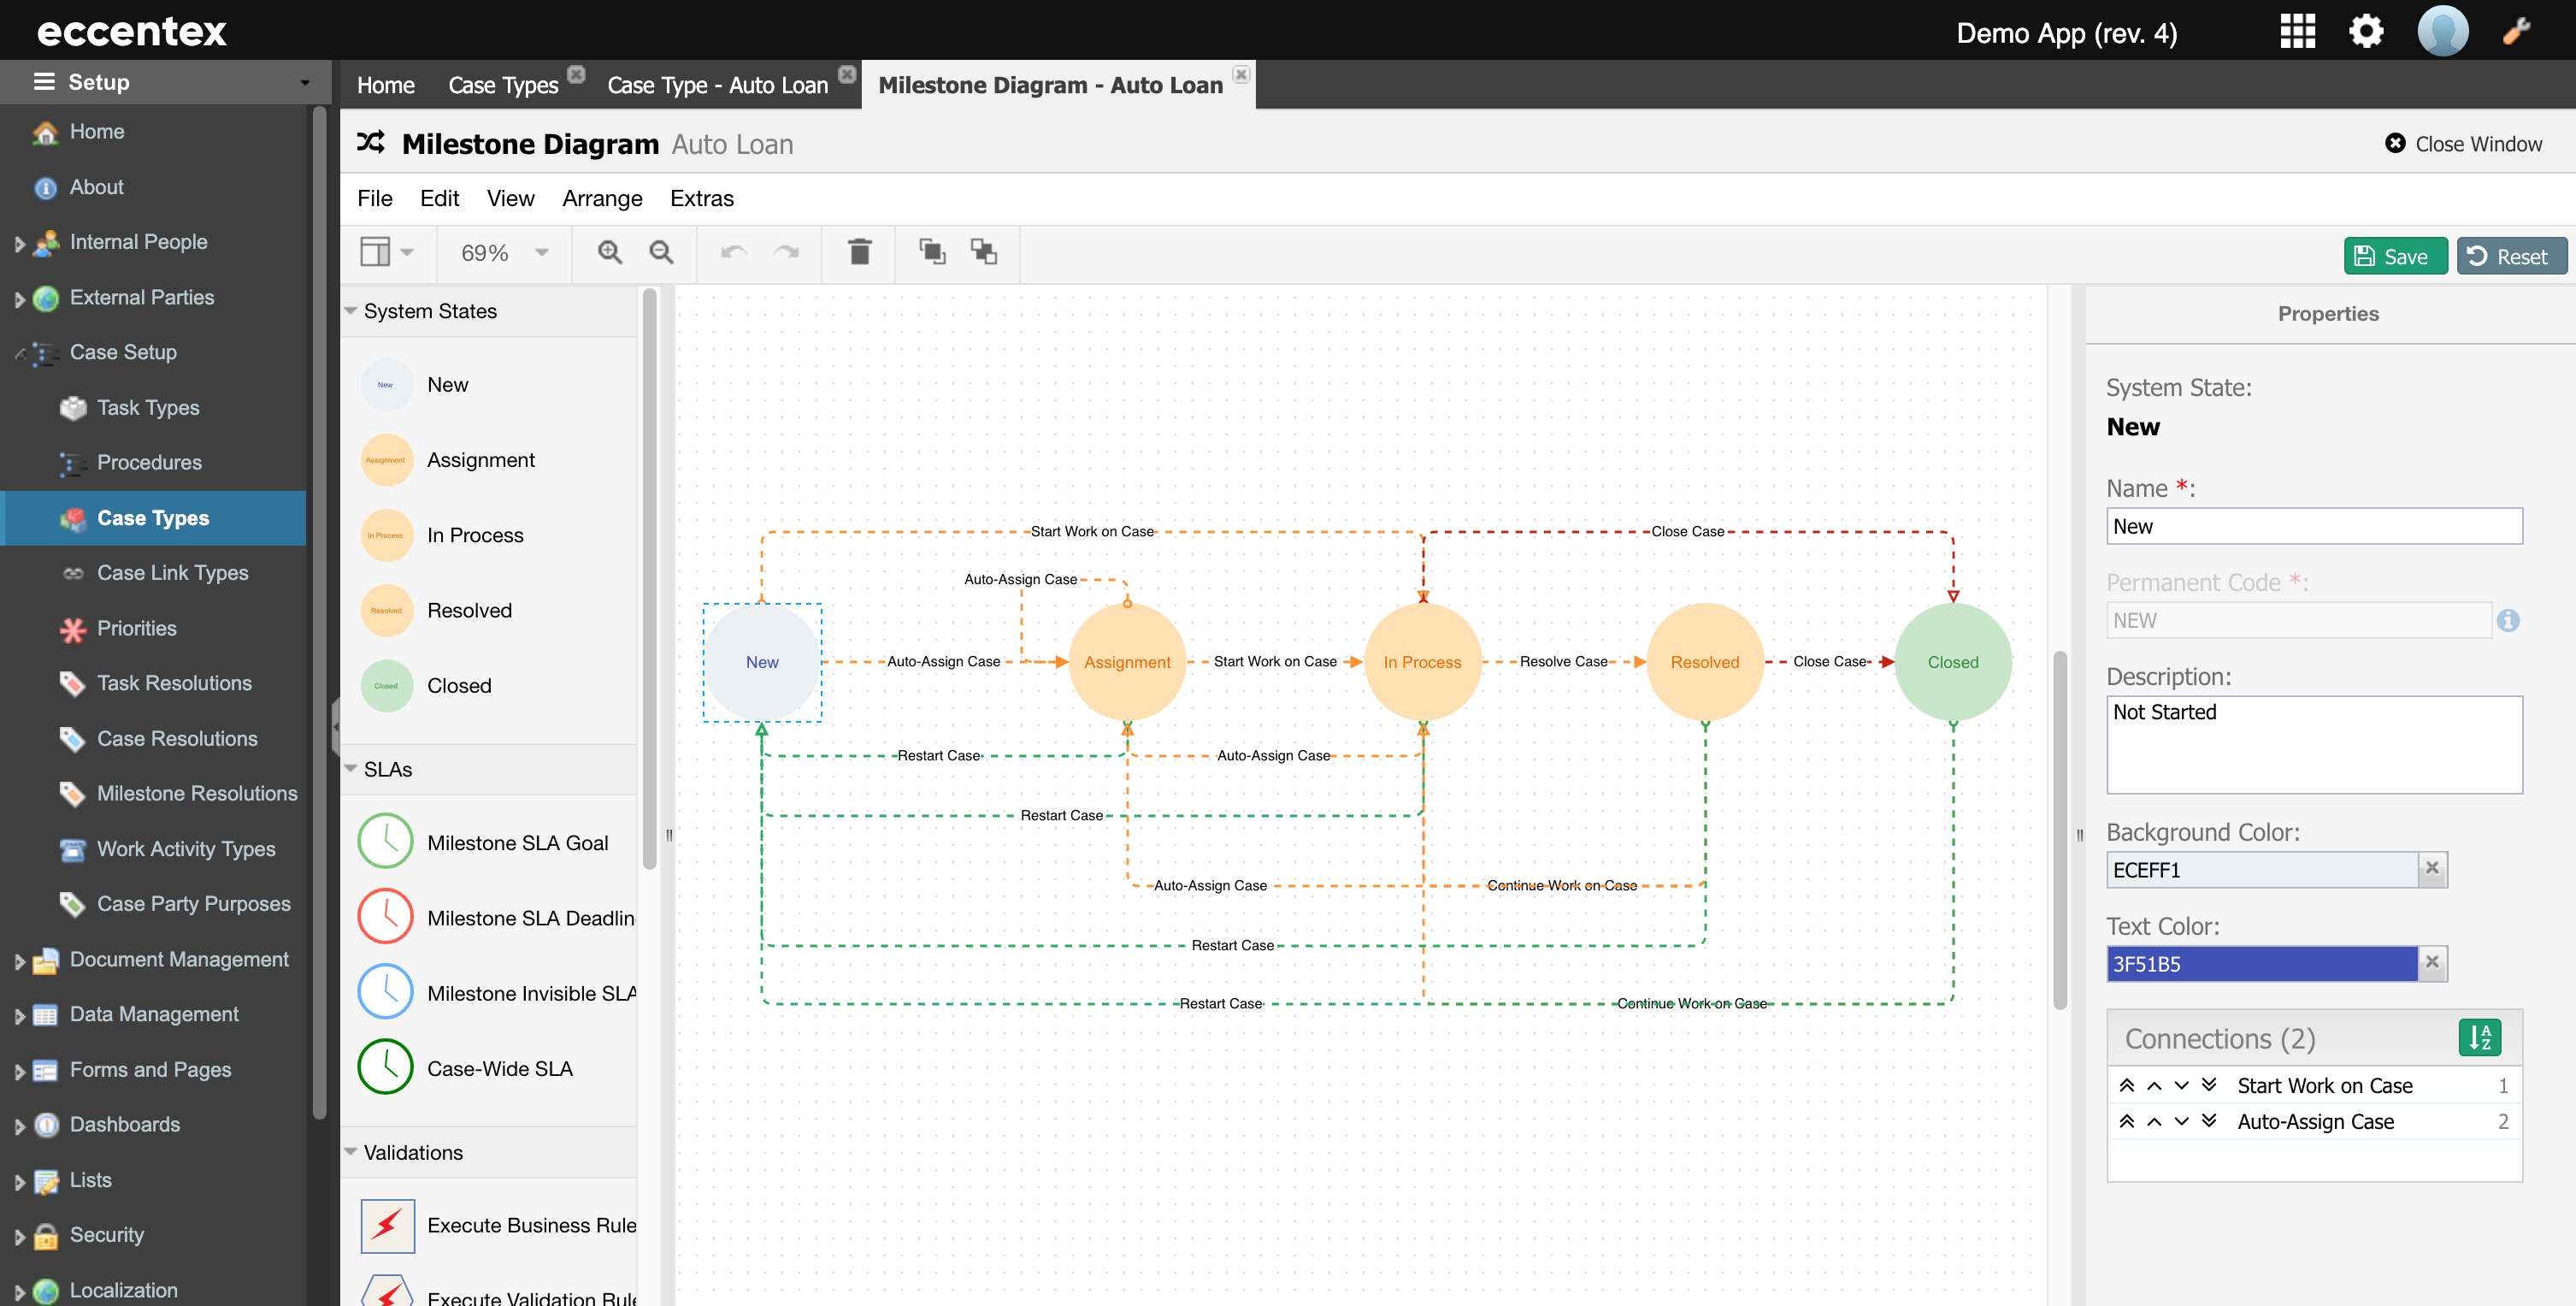Open the Extras menu
Image resolution: width=2576 pixels, height=1306 pixels.
click(702, 198)
